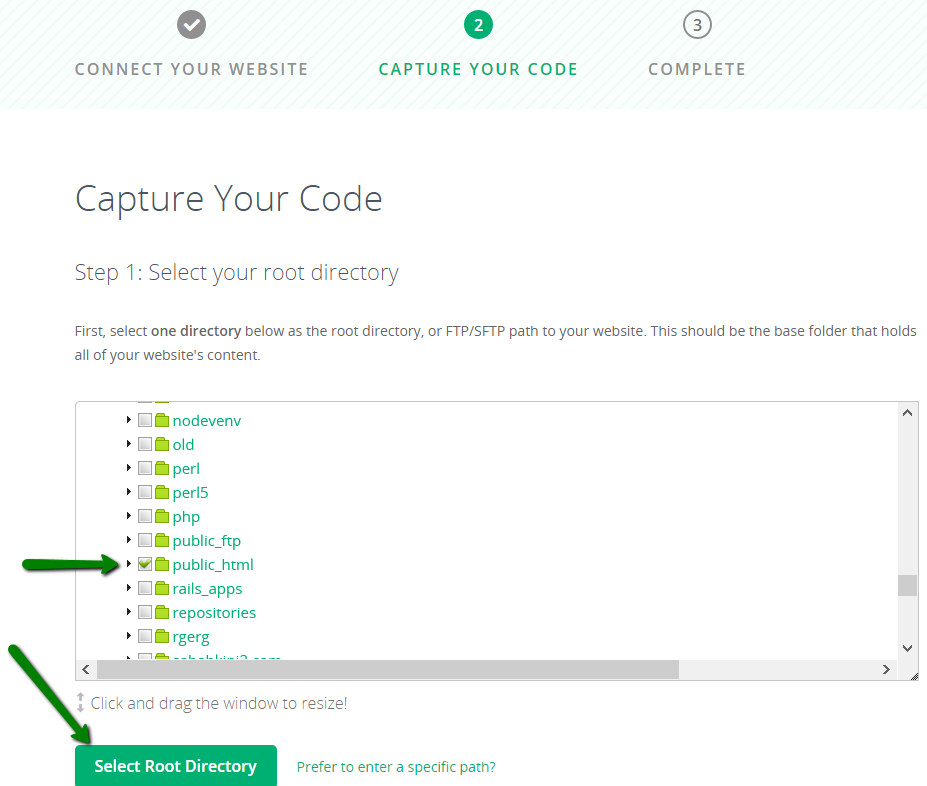Click the repositories folder icon

162,612
